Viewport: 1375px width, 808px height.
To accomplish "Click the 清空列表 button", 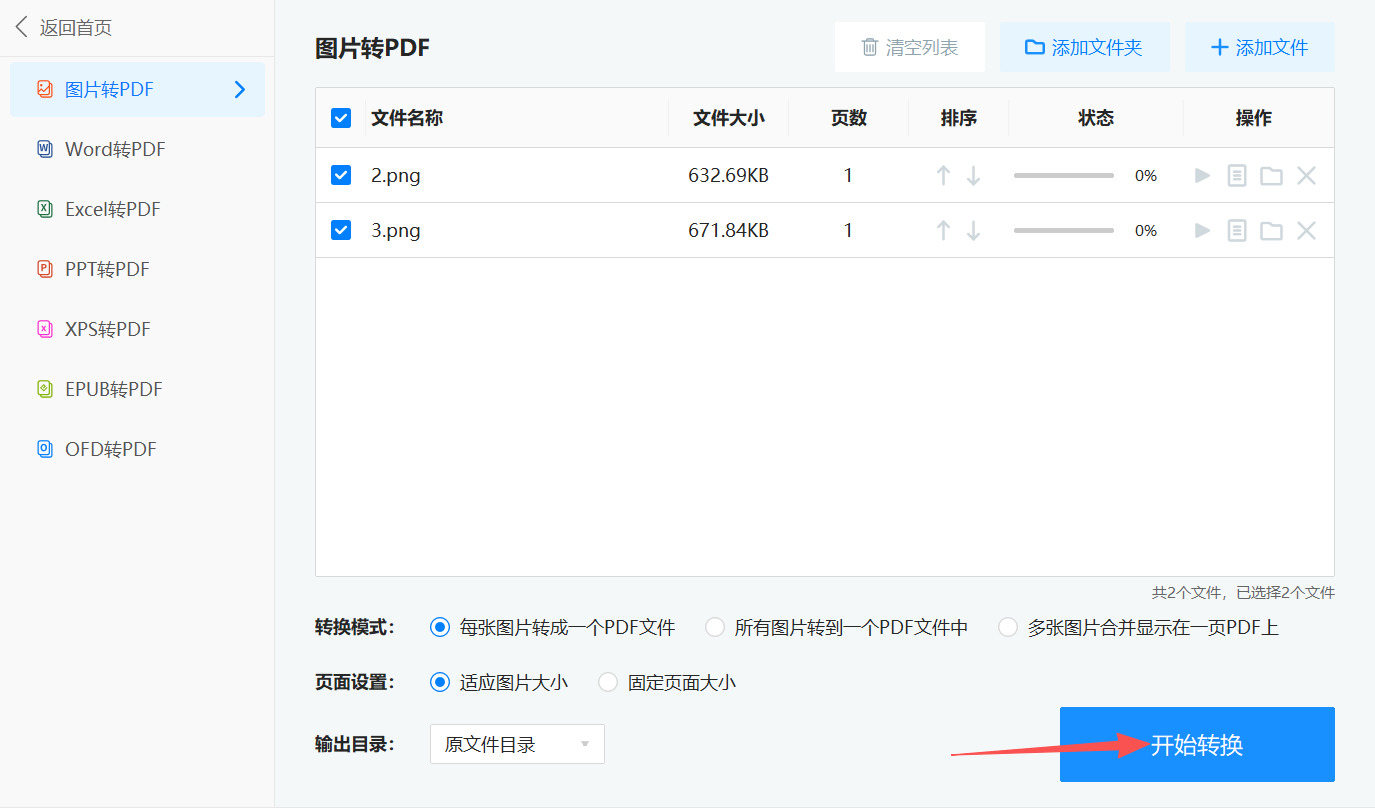I will [909, 46].
